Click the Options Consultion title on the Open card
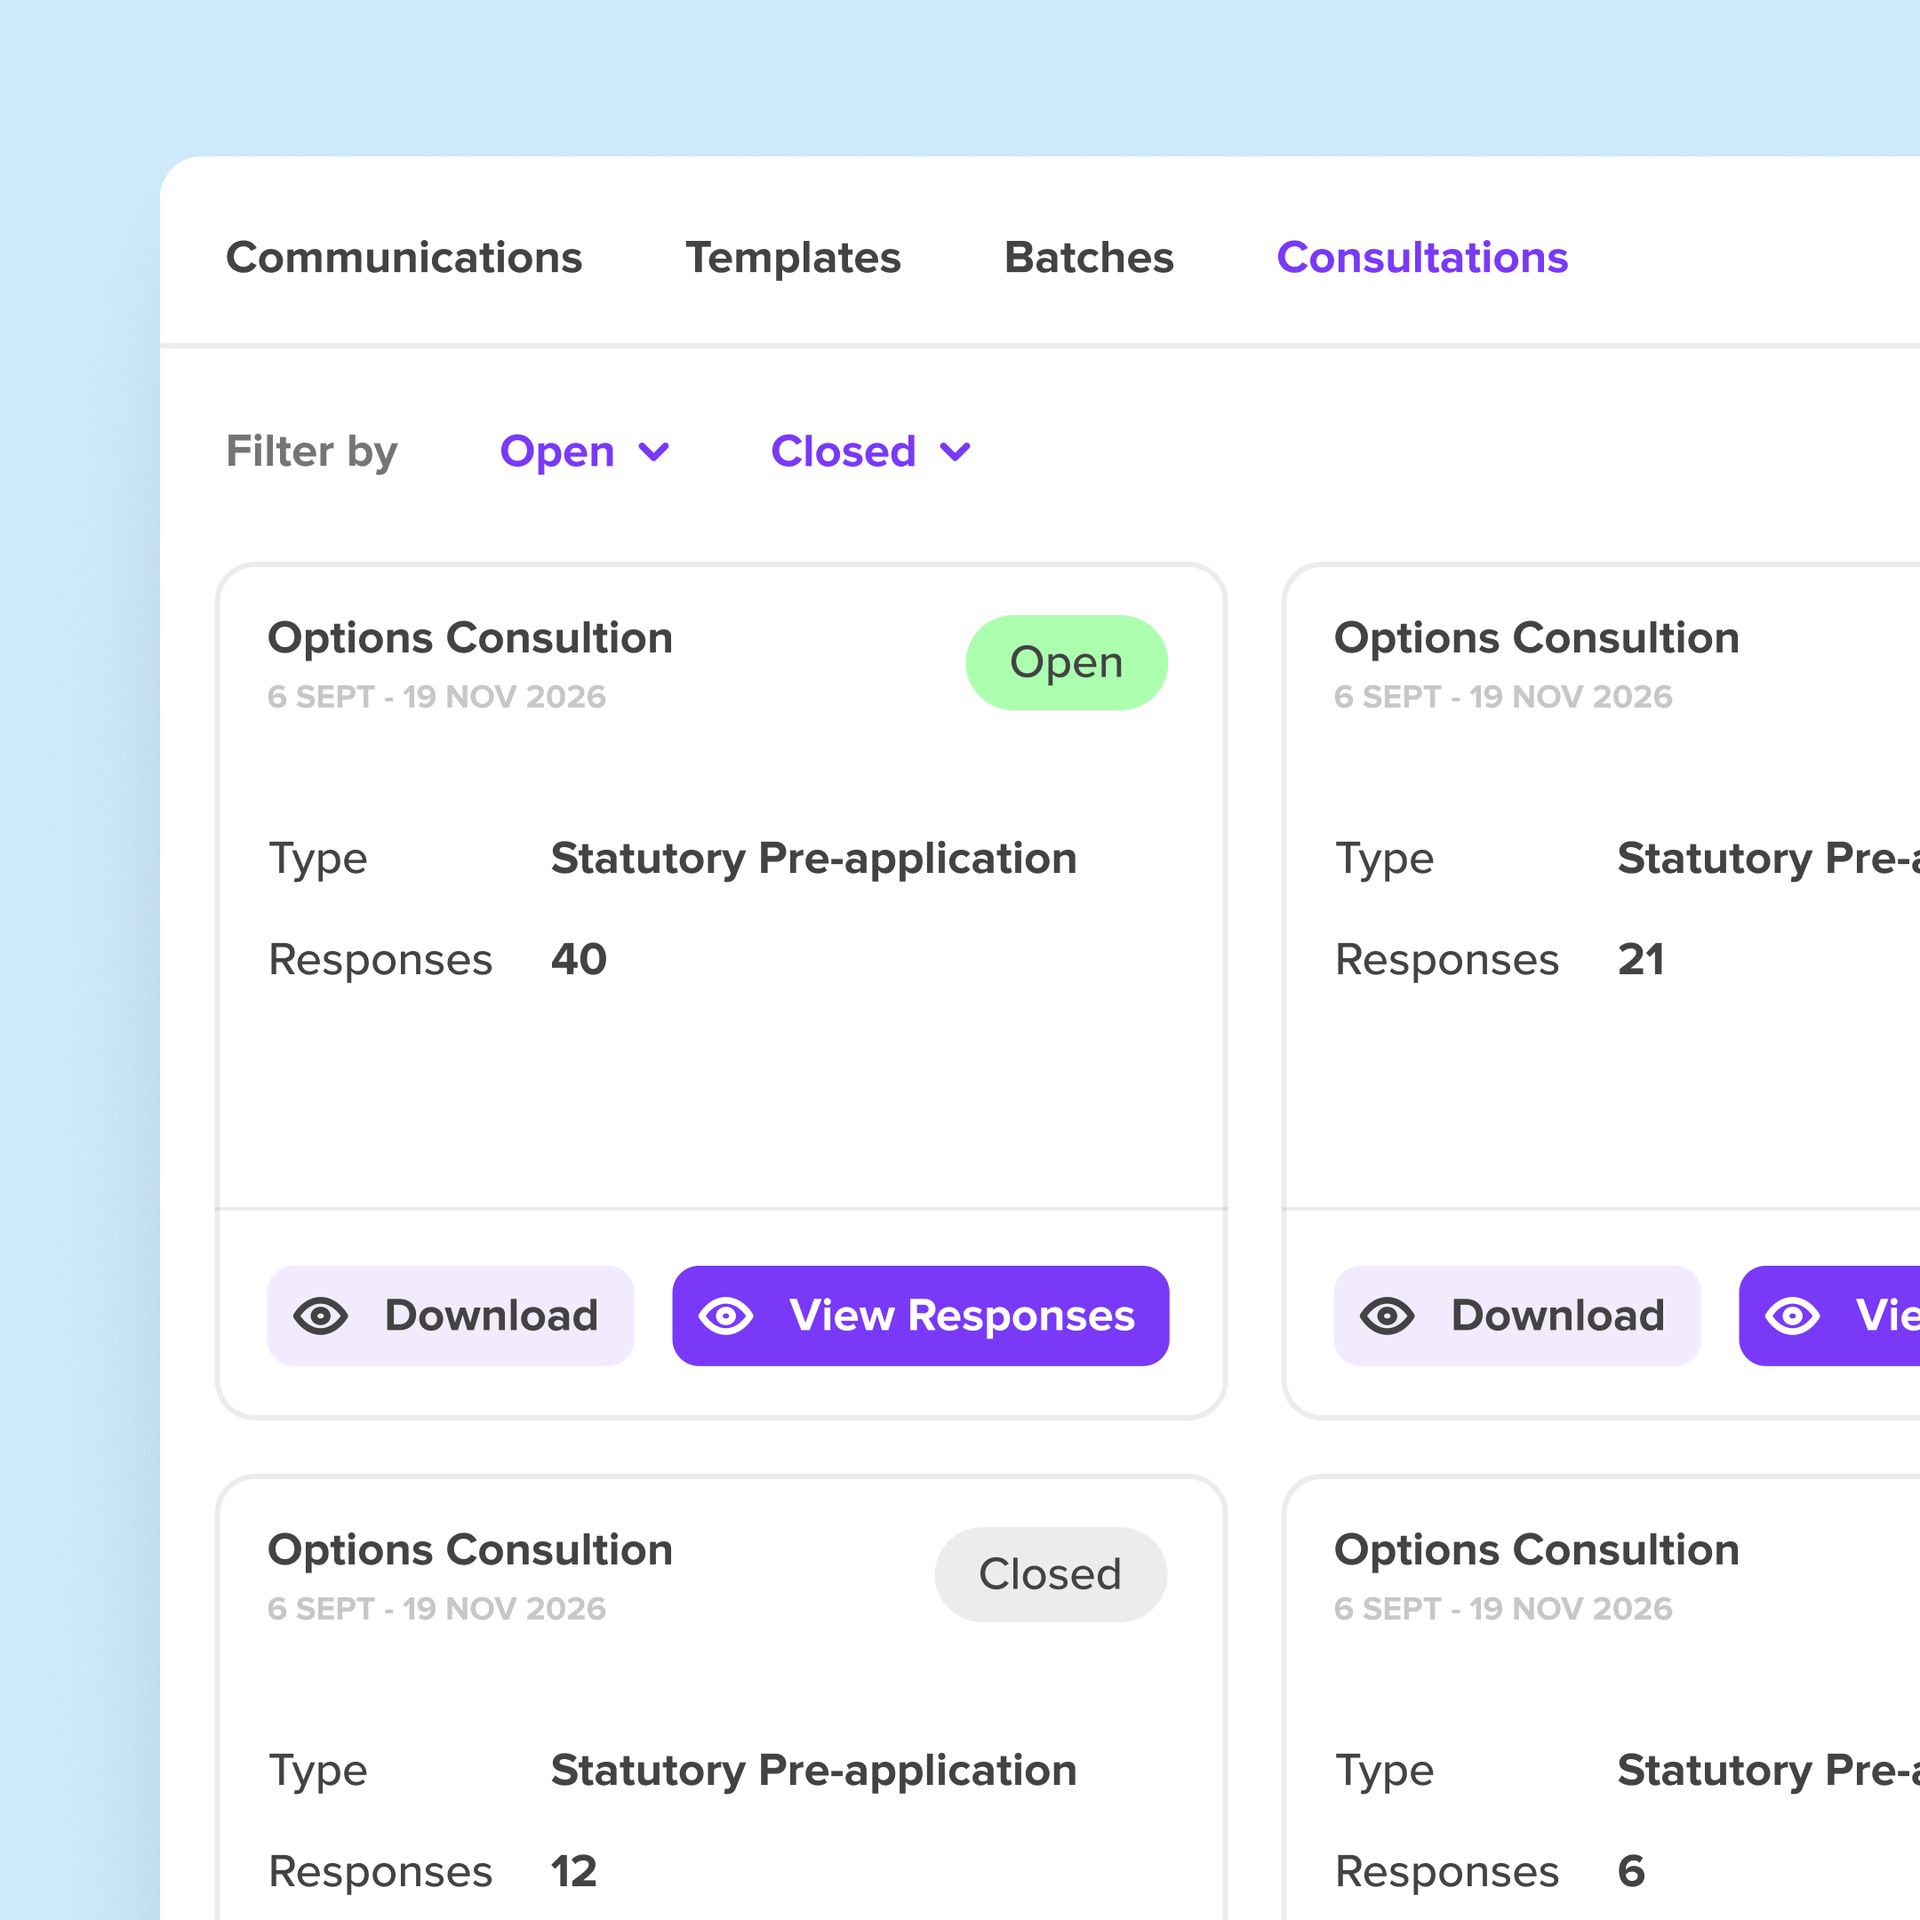Image resolution: width=1920 pixels, height=1920 pixels. click(470, 638)
